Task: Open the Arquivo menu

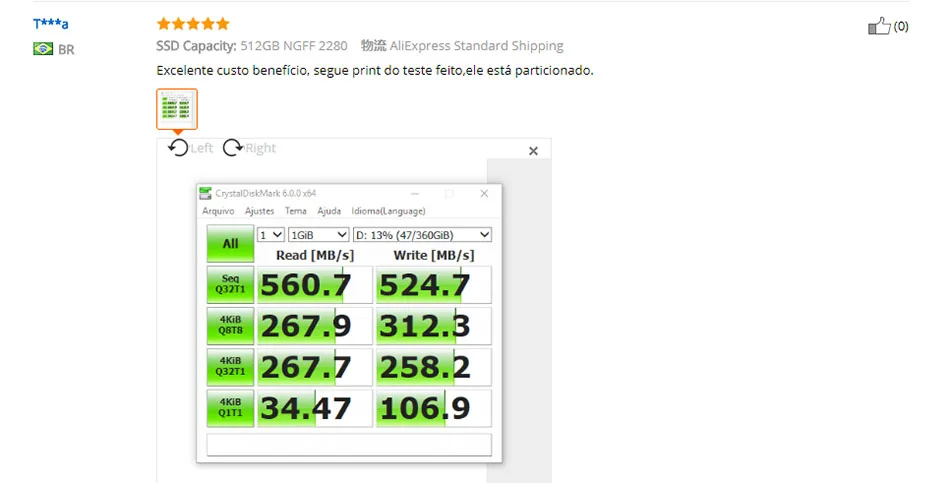Action: click(218, 211)
